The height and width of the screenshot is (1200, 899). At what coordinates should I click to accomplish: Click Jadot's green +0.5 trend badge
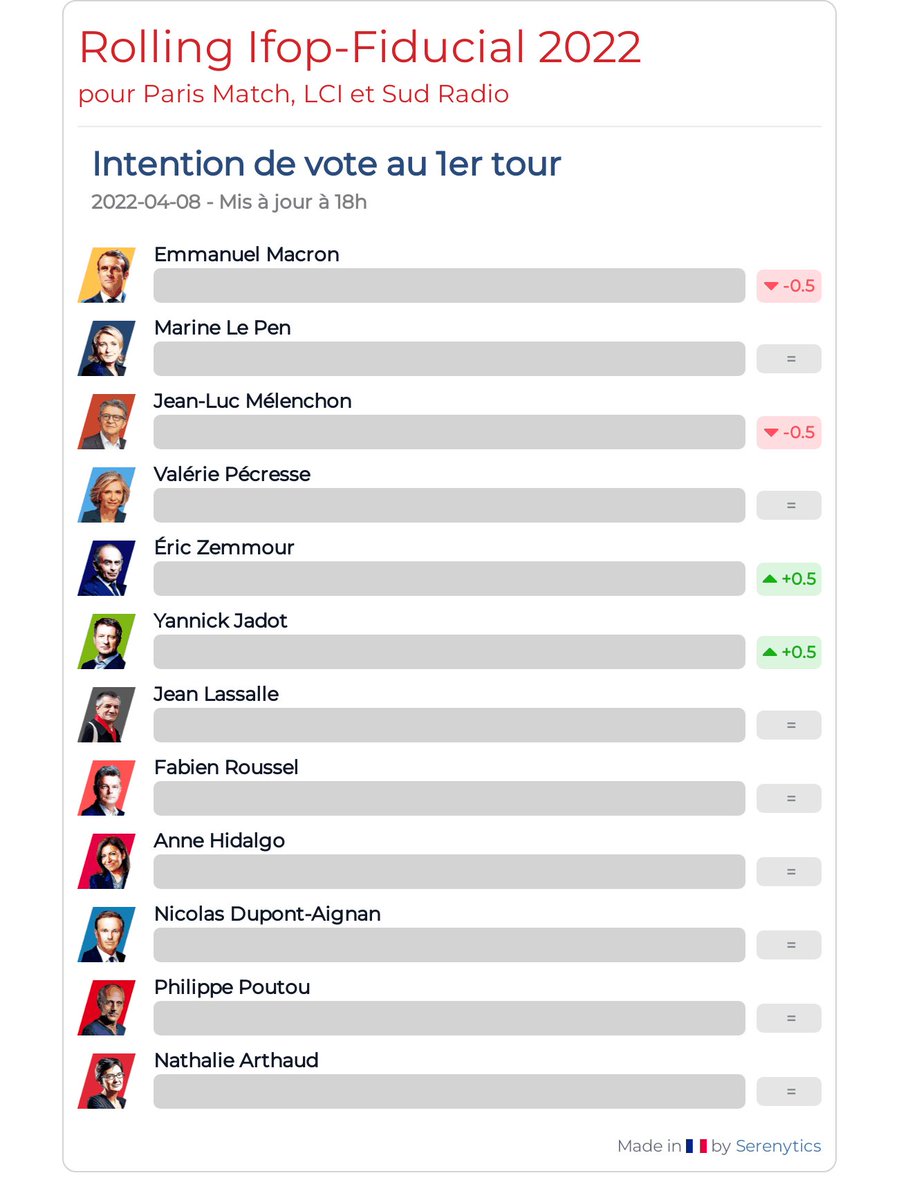pos(789,652)
